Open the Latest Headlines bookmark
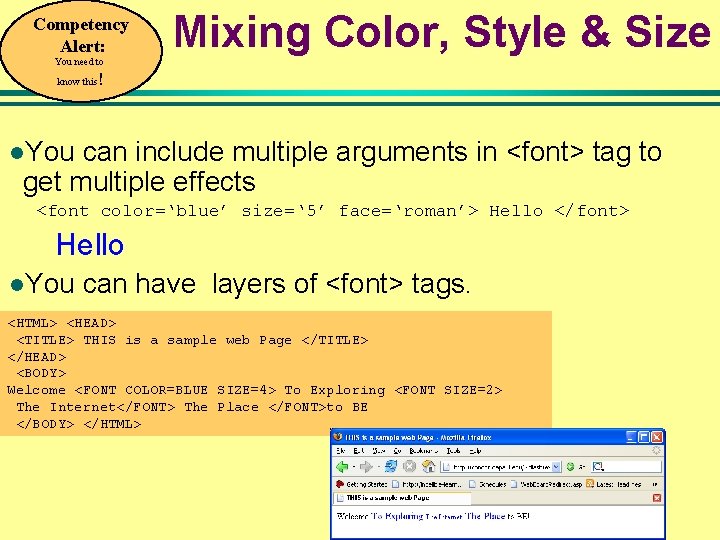Screen dimensions: 720x540 pos(614,484)
